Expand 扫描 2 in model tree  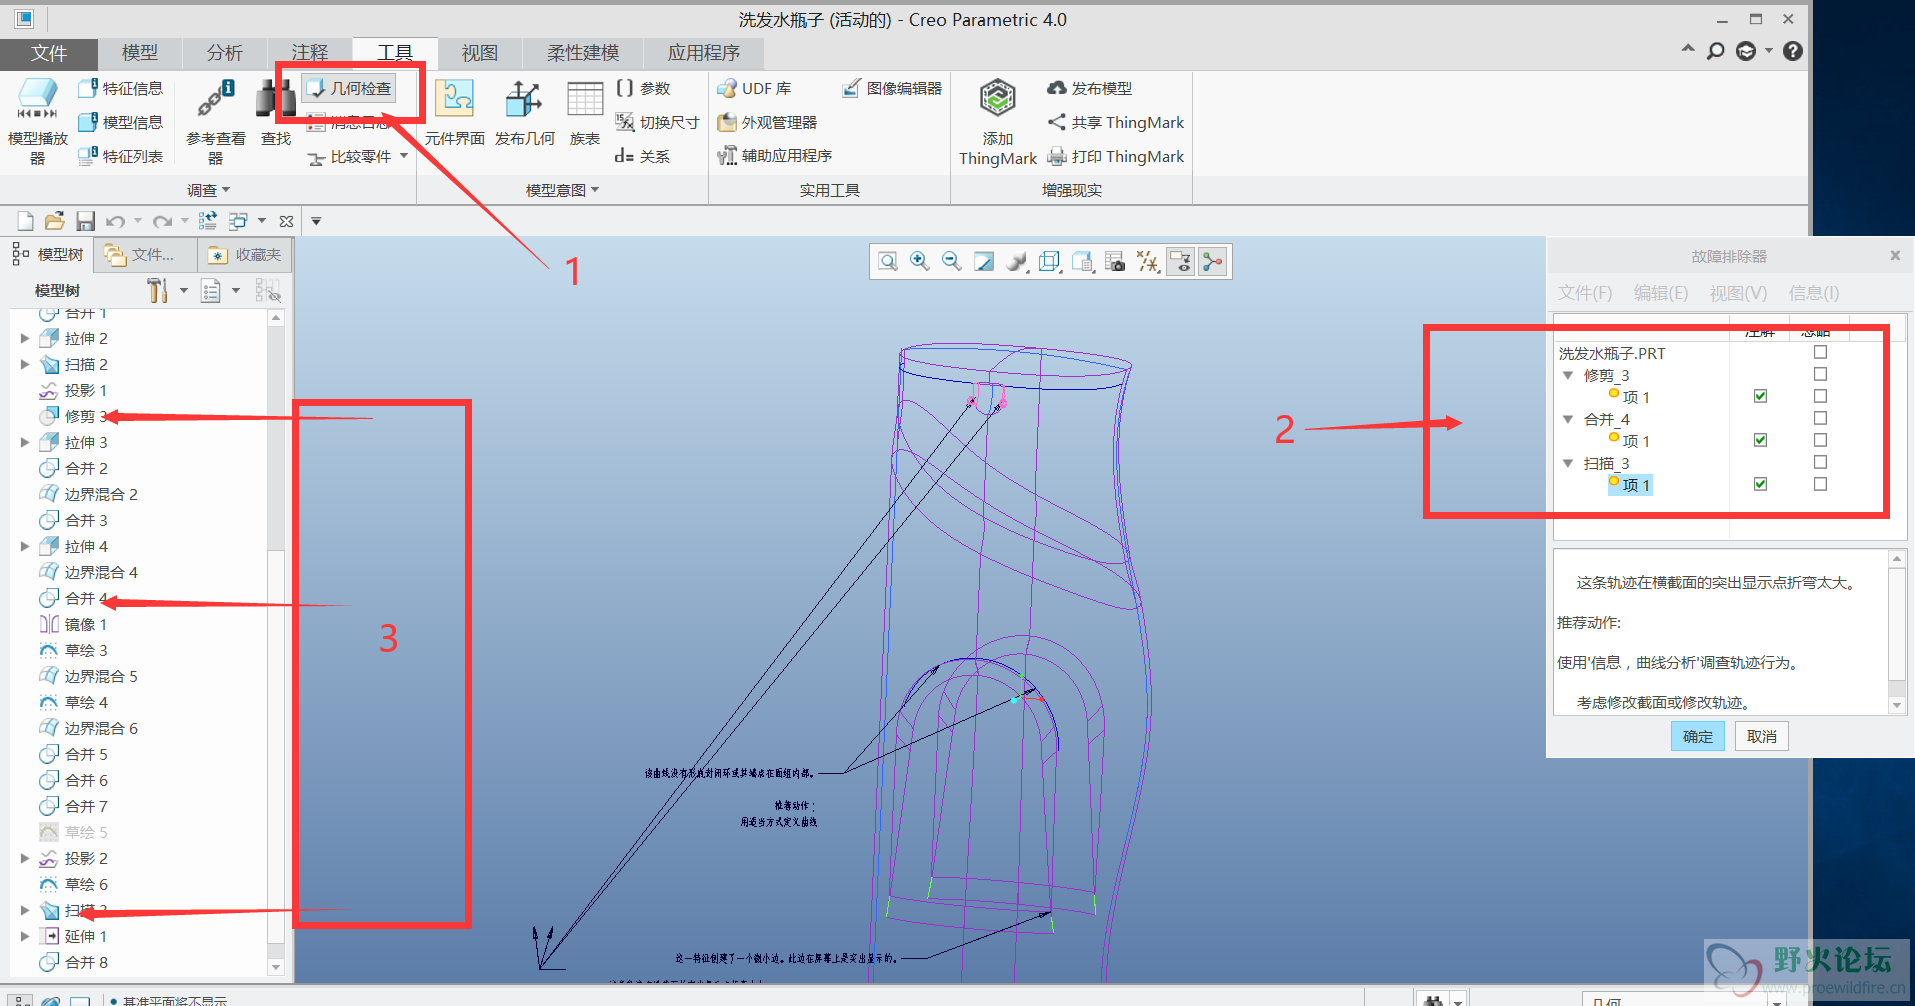click(x=25, y=364)
